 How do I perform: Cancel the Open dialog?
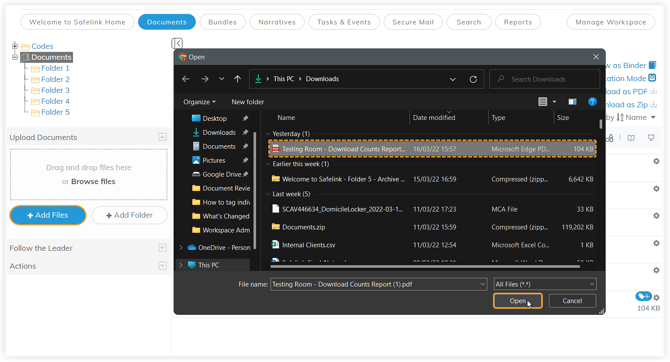coord(572,301)
